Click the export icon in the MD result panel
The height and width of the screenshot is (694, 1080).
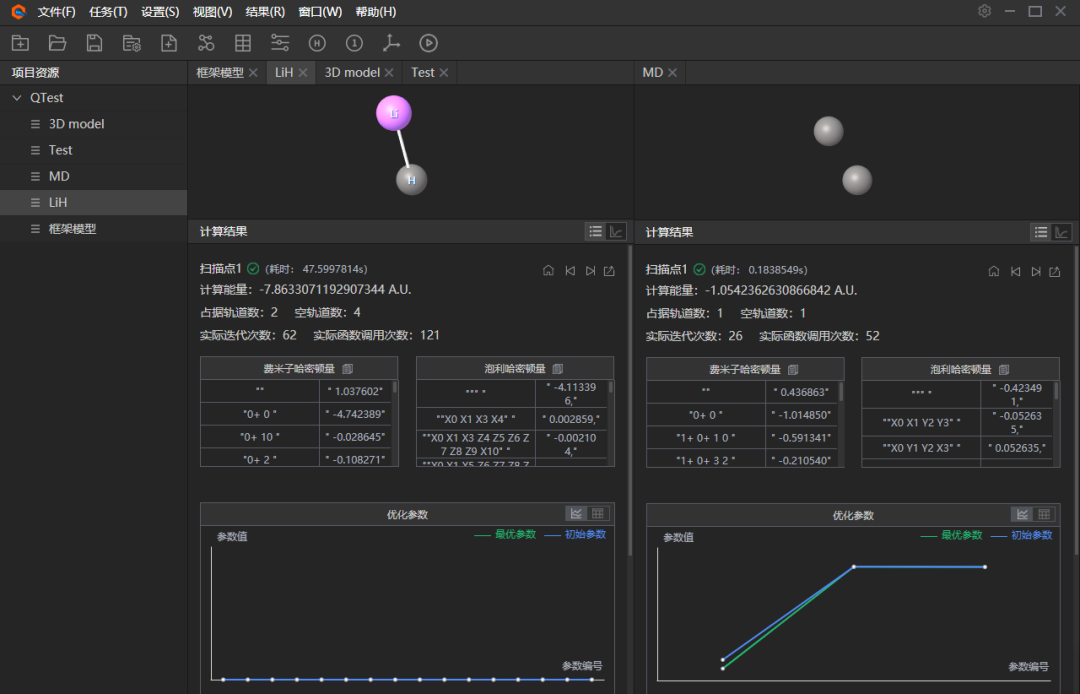(x=1055, y=271)
